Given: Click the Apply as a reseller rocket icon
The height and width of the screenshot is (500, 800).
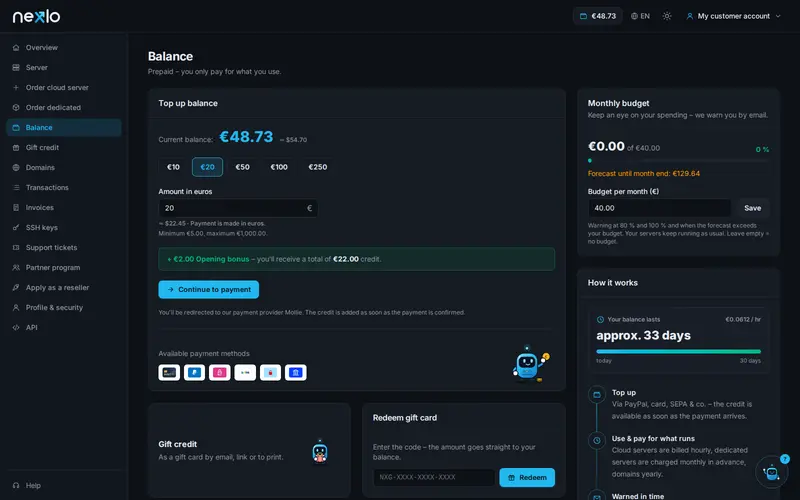Looking at the screenshot, I should 16,287.
